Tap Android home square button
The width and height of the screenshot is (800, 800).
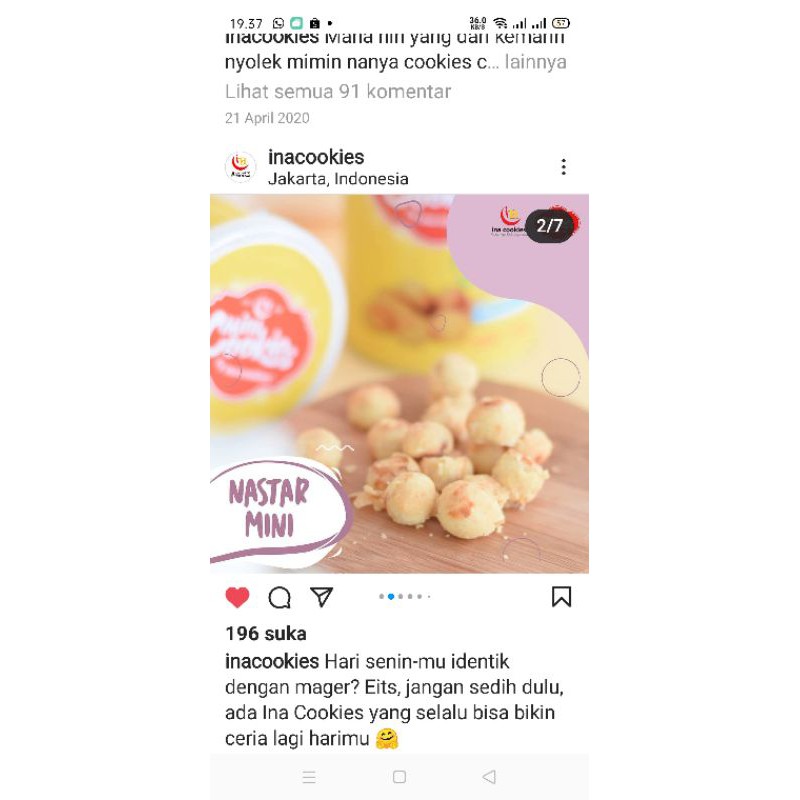tap(399, 777)
